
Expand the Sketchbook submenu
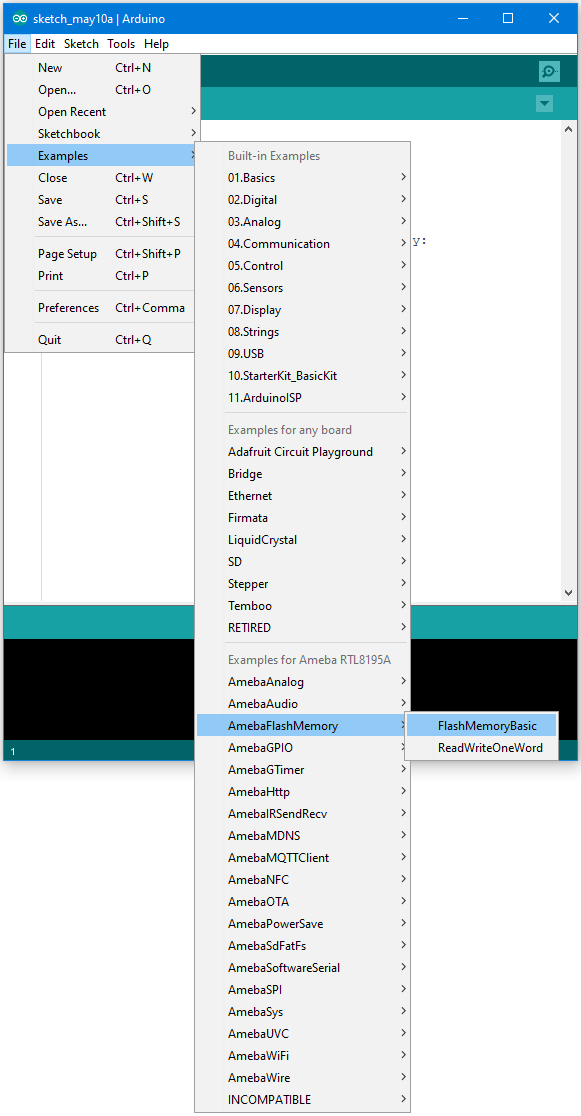tap(103, 134)
